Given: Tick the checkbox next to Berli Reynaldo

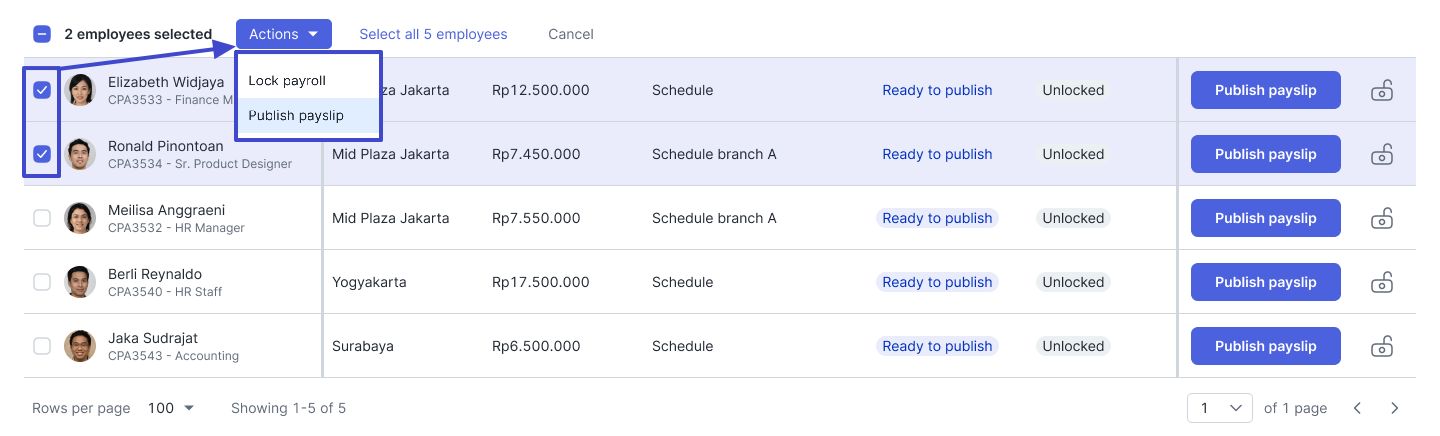Looking at the screenshot, I should (x=42, y=282).
